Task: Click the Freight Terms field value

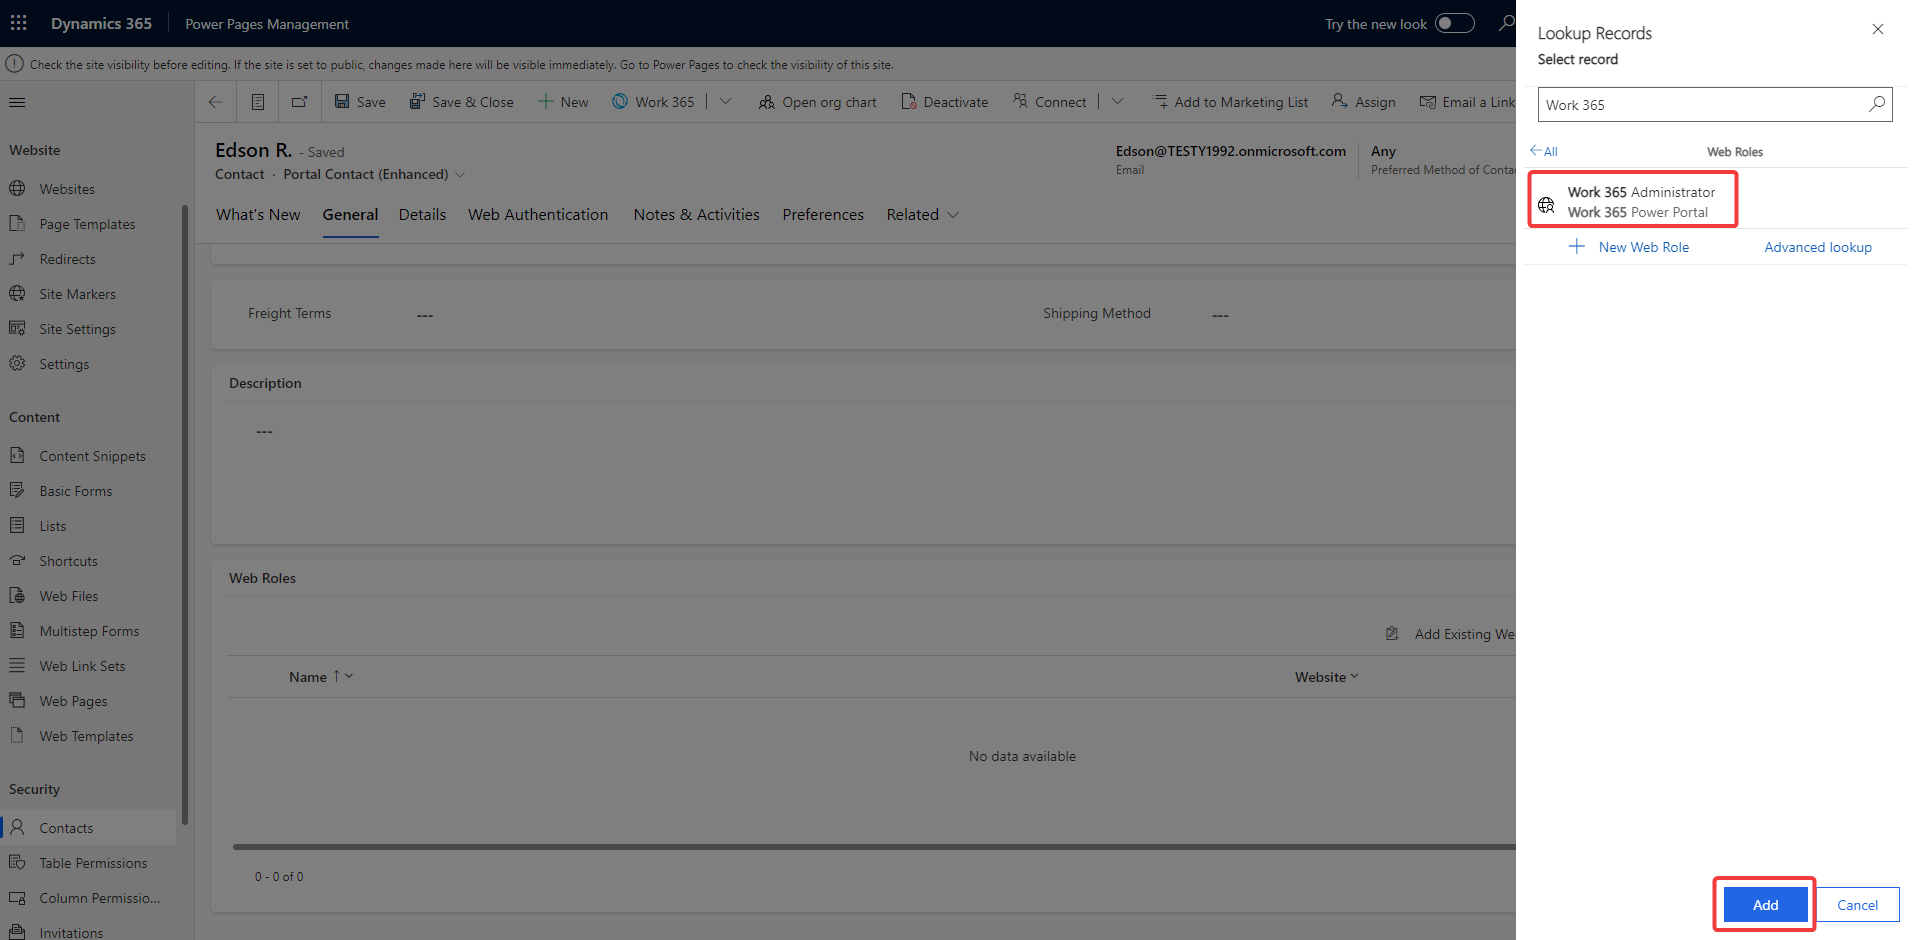Action: point(425,315)
